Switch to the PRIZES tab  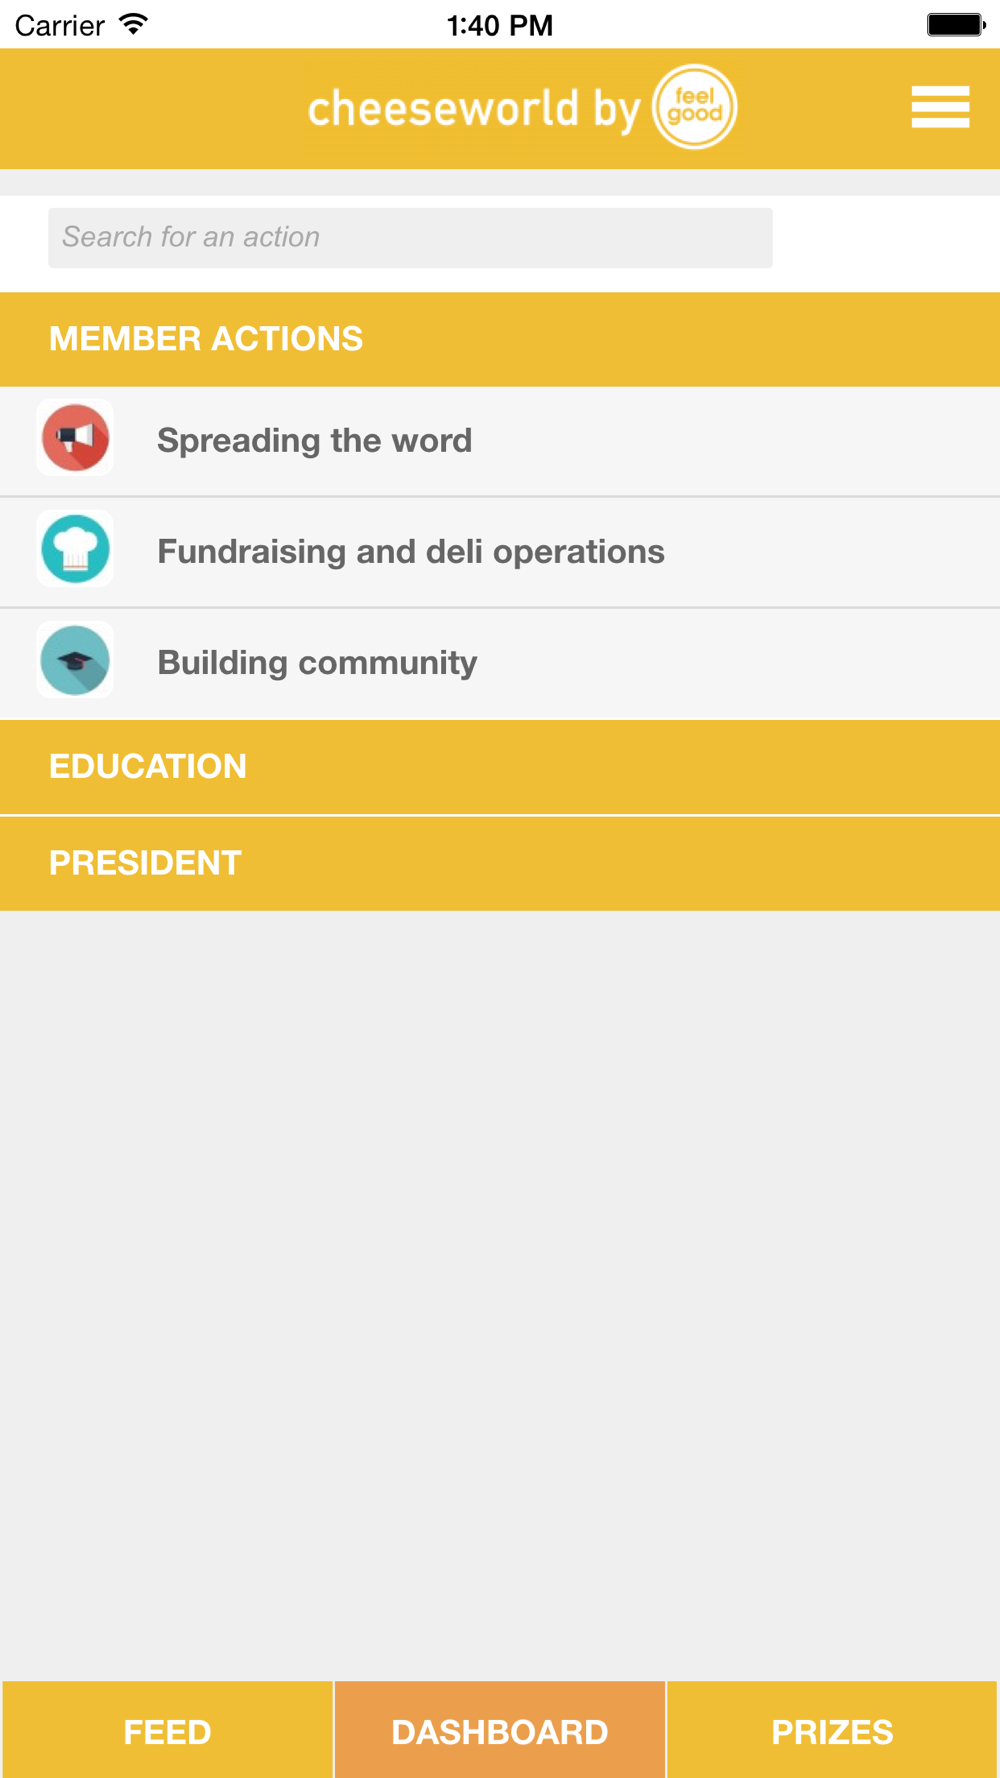pyautogui.click(x=832, y=1730)
